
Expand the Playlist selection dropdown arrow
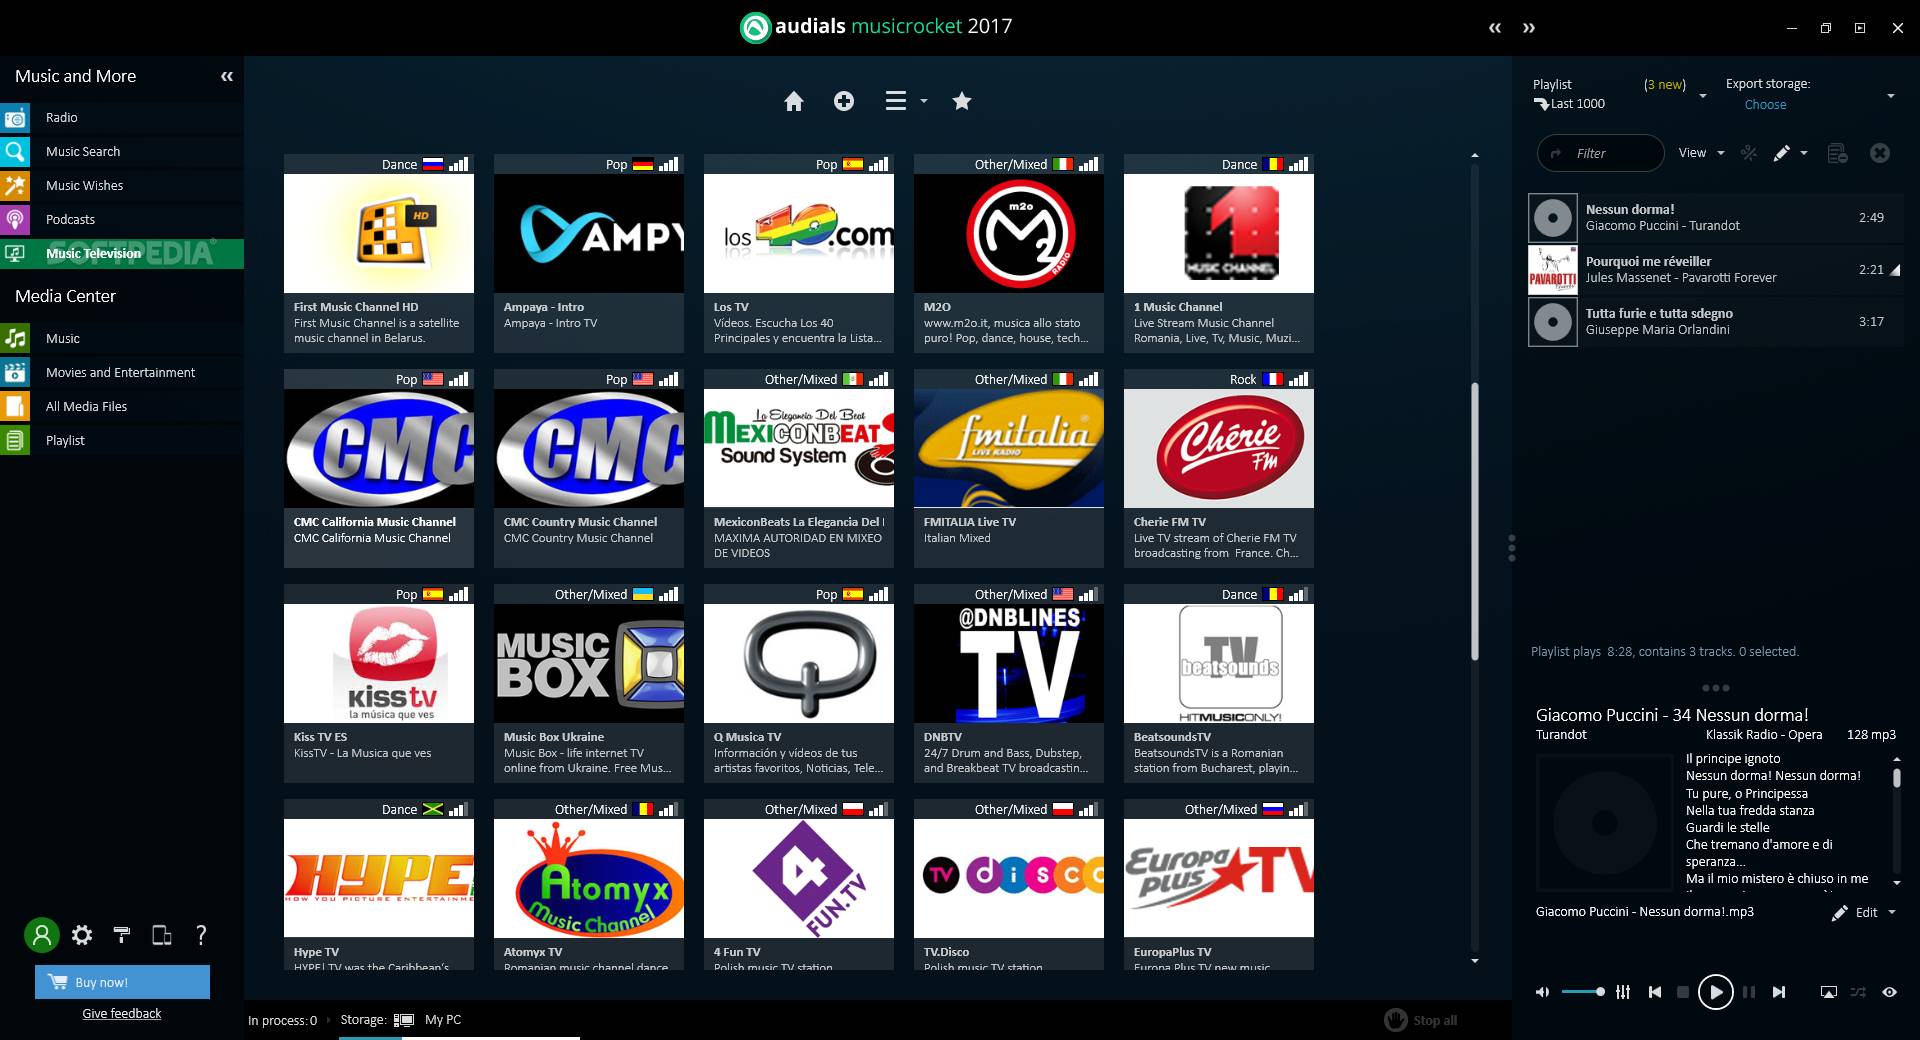pyautogui.click(x=1702, y=96)
